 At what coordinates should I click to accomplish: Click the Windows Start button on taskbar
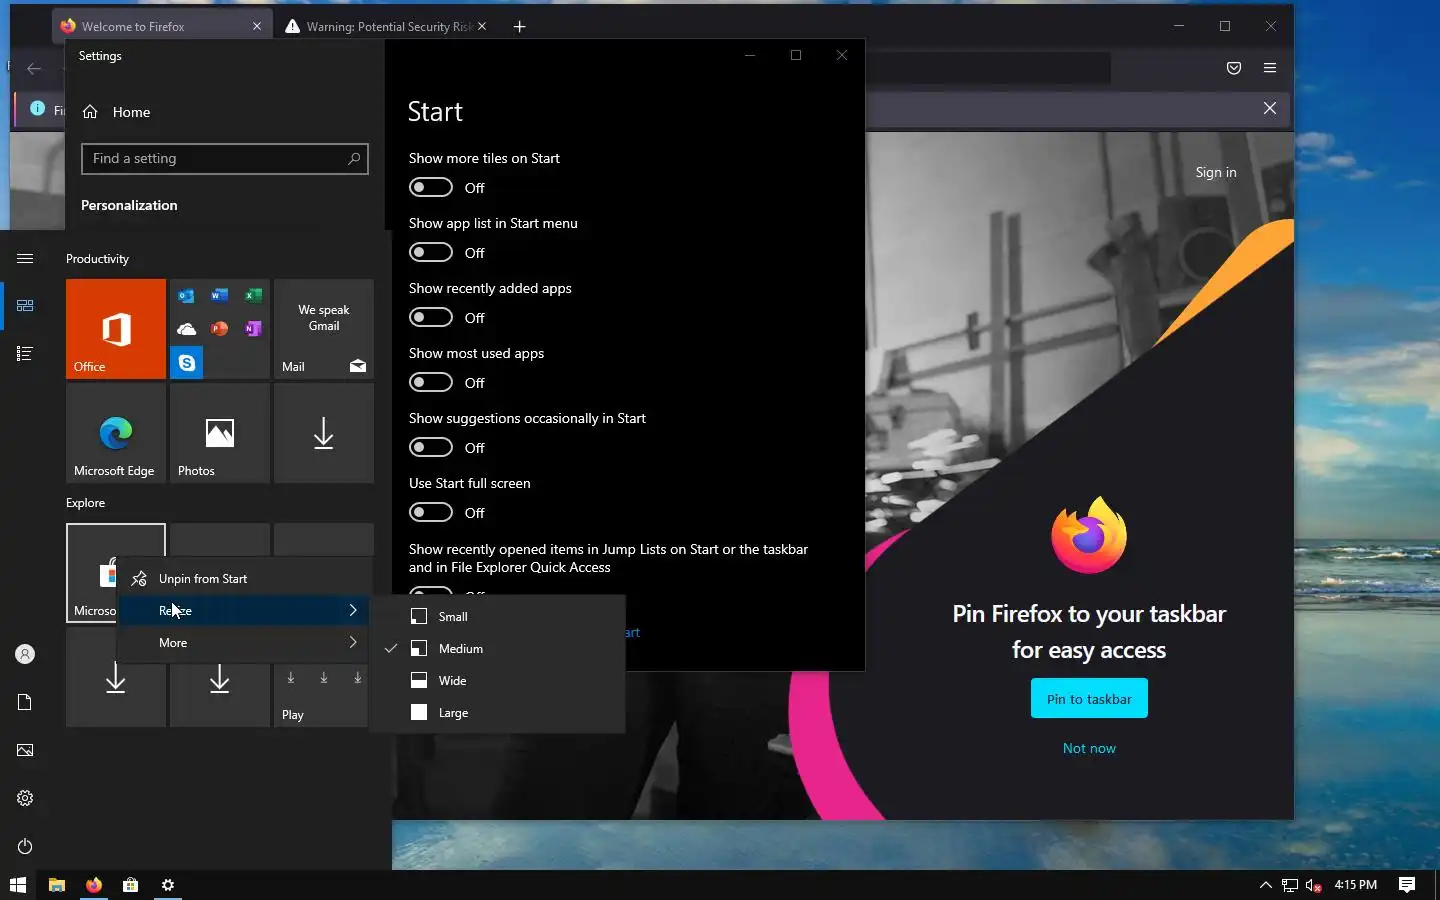tap(18, 885)
